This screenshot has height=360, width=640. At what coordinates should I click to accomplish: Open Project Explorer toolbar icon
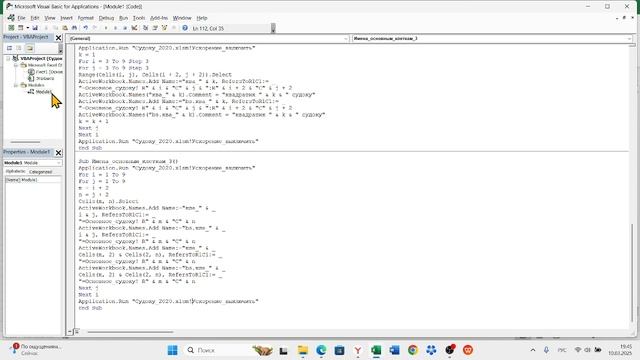point(145,28)
